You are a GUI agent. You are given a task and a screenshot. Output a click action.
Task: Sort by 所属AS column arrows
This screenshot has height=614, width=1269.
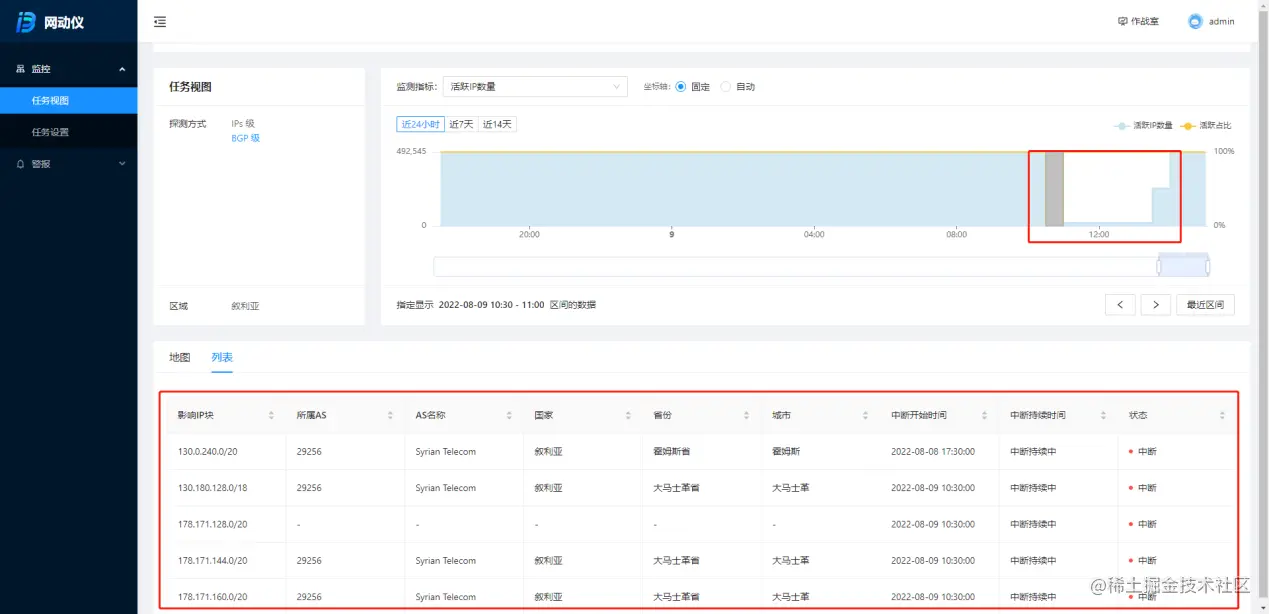pyautogui.click(x=390, y=415)
